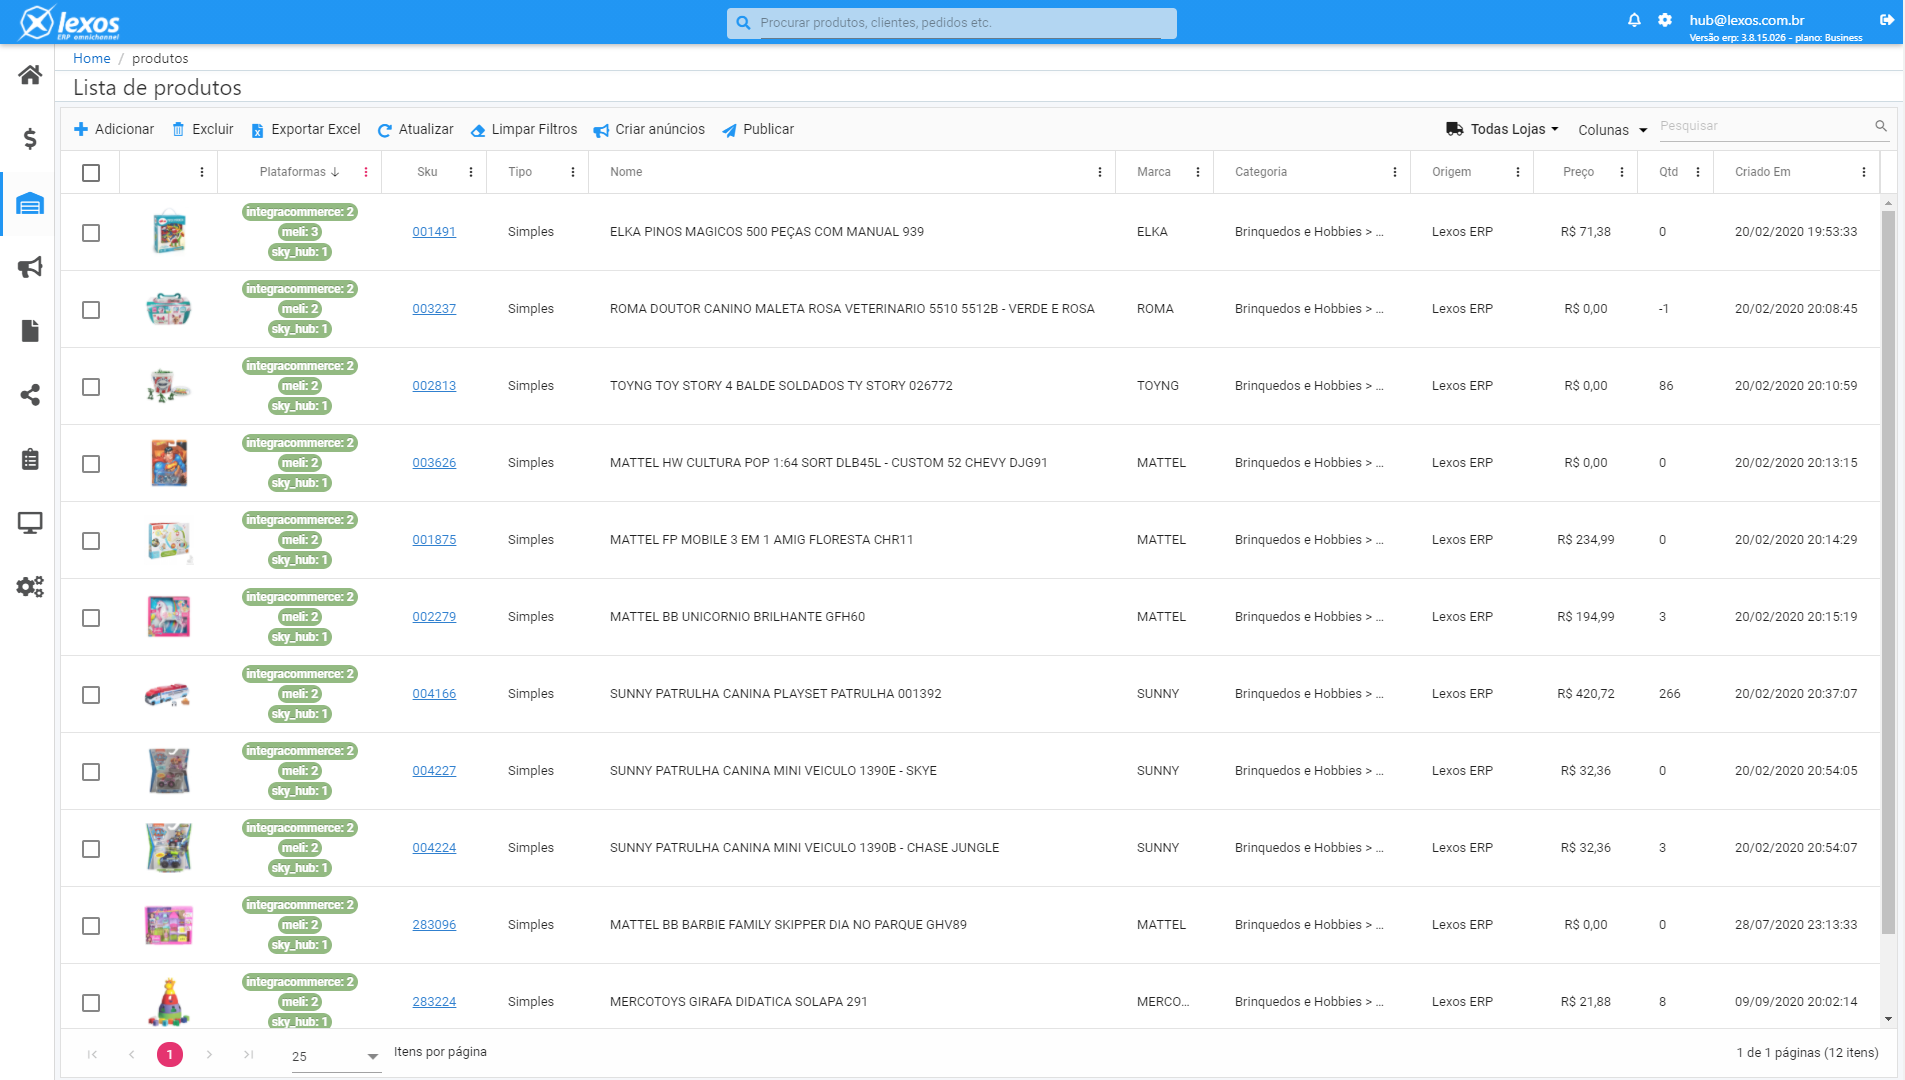Click the hub@lexos.com.br account label

1747,20
